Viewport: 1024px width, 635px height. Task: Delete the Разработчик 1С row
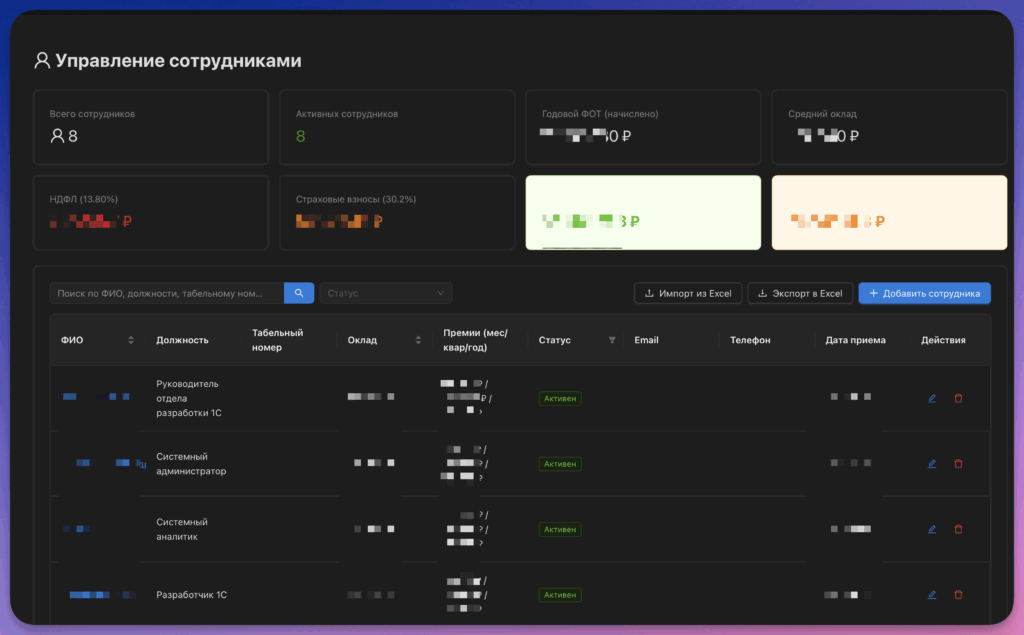point(958,594)
